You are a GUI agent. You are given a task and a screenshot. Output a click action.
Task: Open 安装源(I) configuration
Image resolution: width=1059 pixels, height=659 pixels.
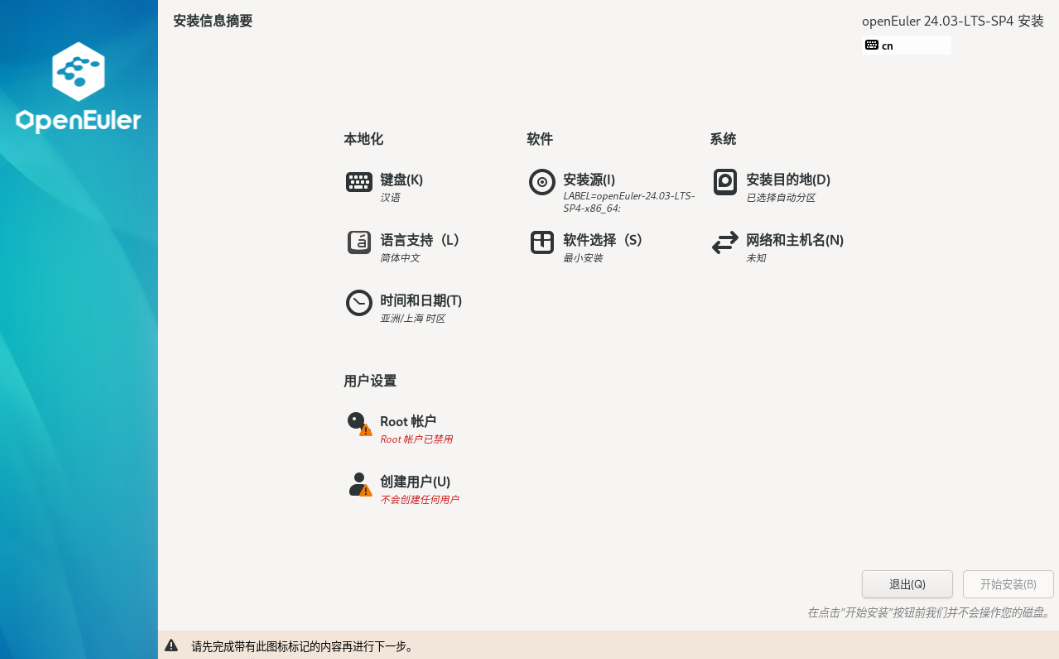(589, 180)
